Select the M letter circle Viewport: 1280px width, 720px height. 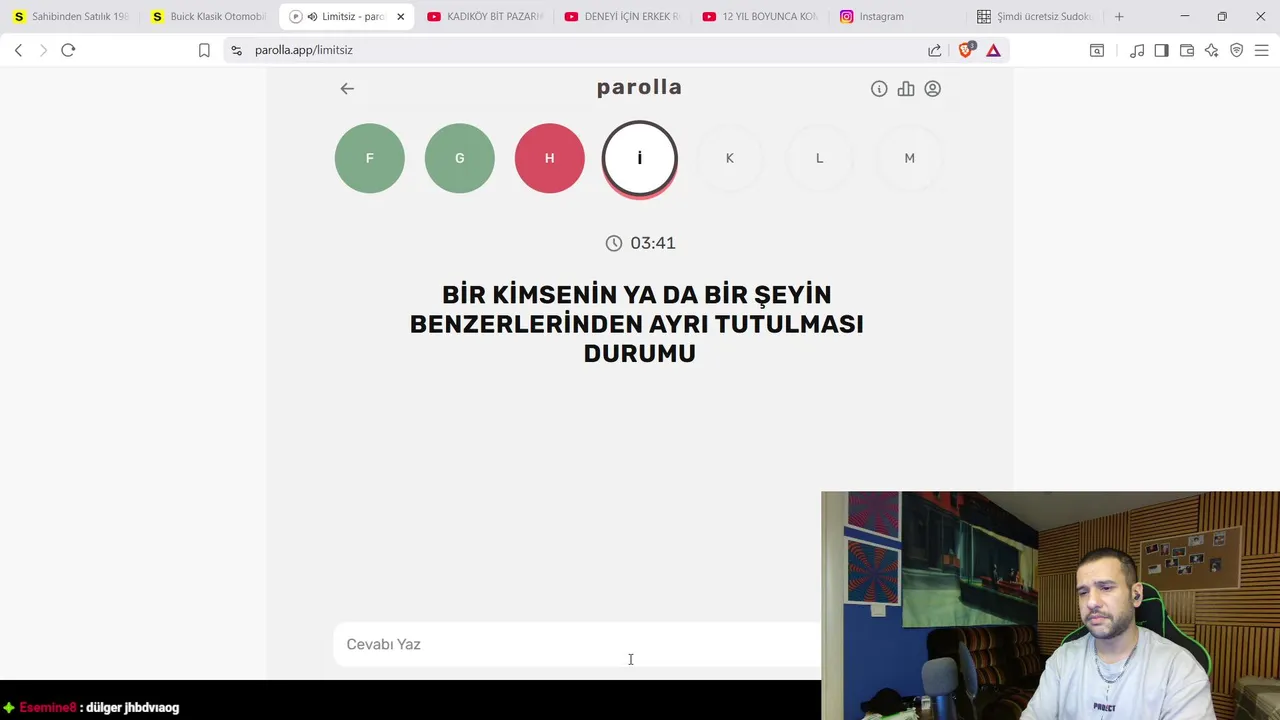(x=910, y=158)
